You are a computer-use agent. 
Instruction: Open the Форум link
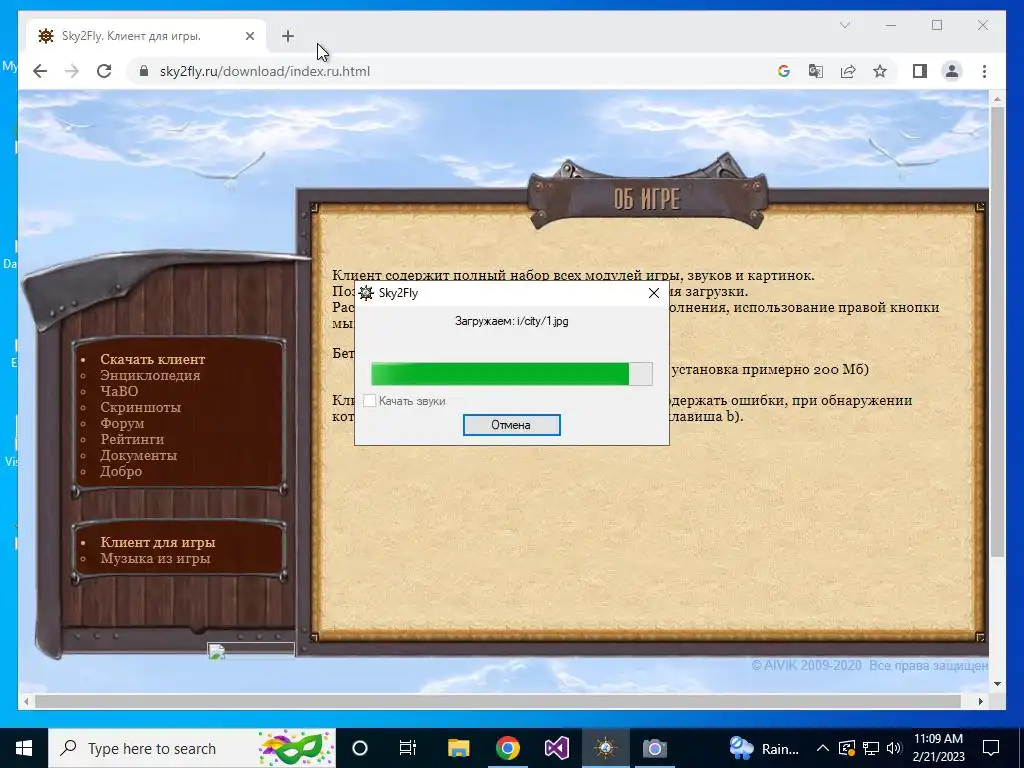(x=122, y=423)
